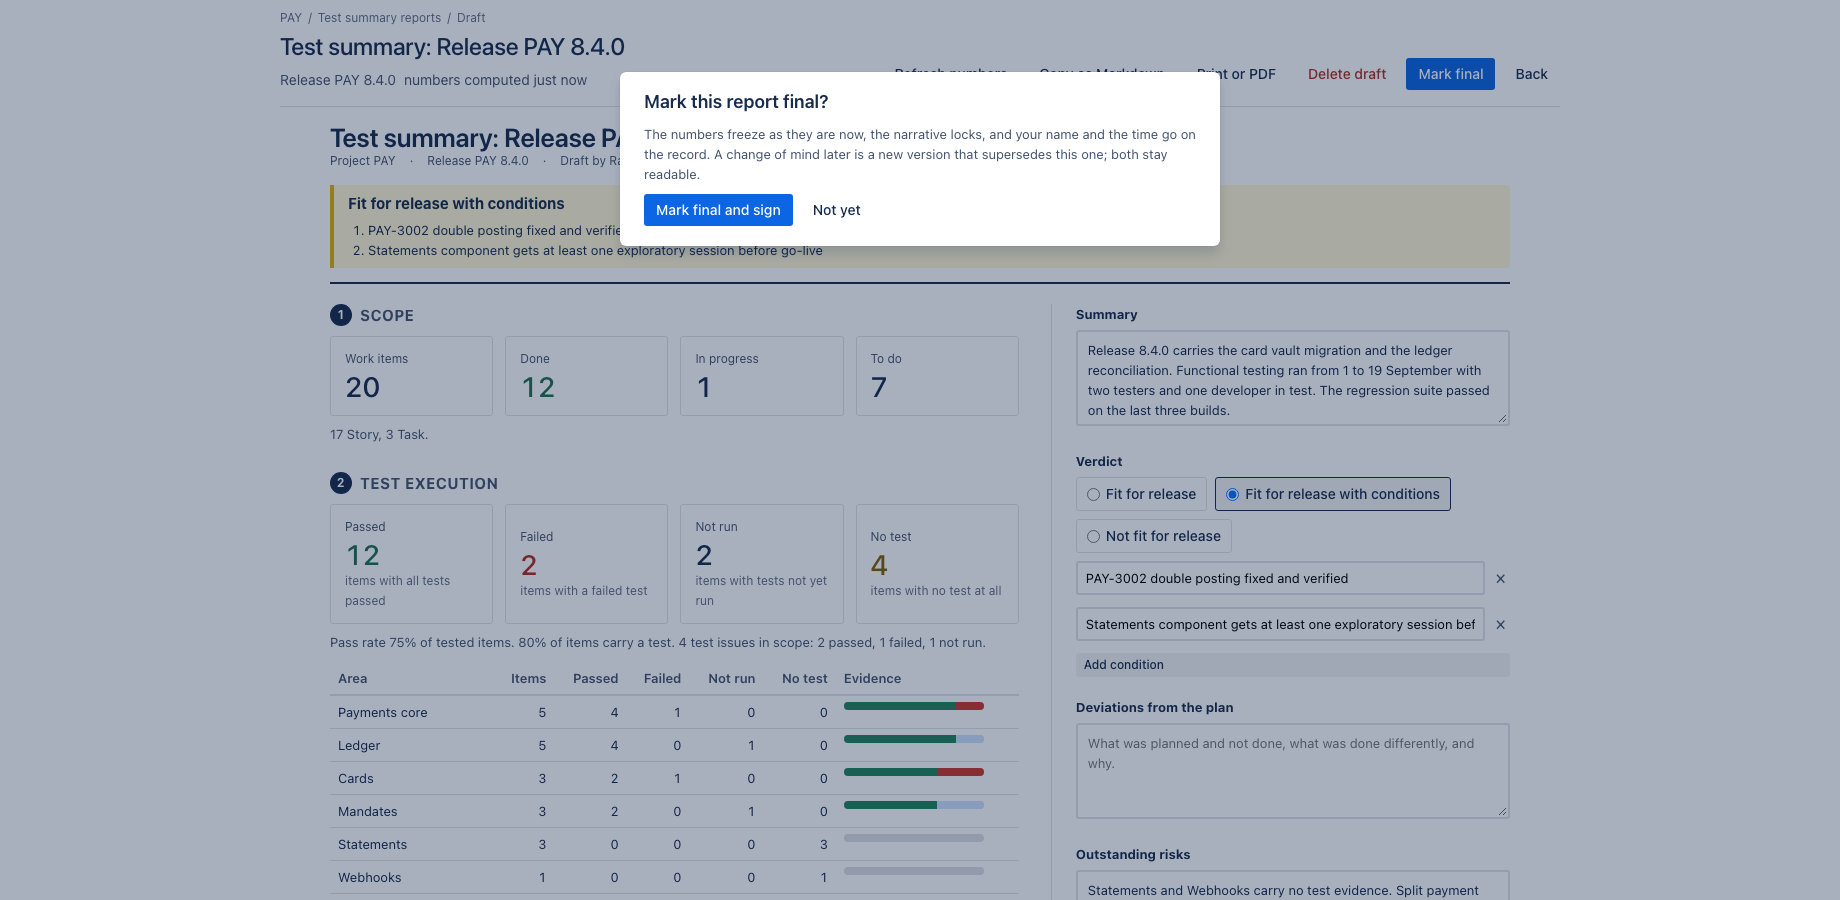Screen dimensions: 1840x900
Task: Click the Done 12 card
Action: 586,376
